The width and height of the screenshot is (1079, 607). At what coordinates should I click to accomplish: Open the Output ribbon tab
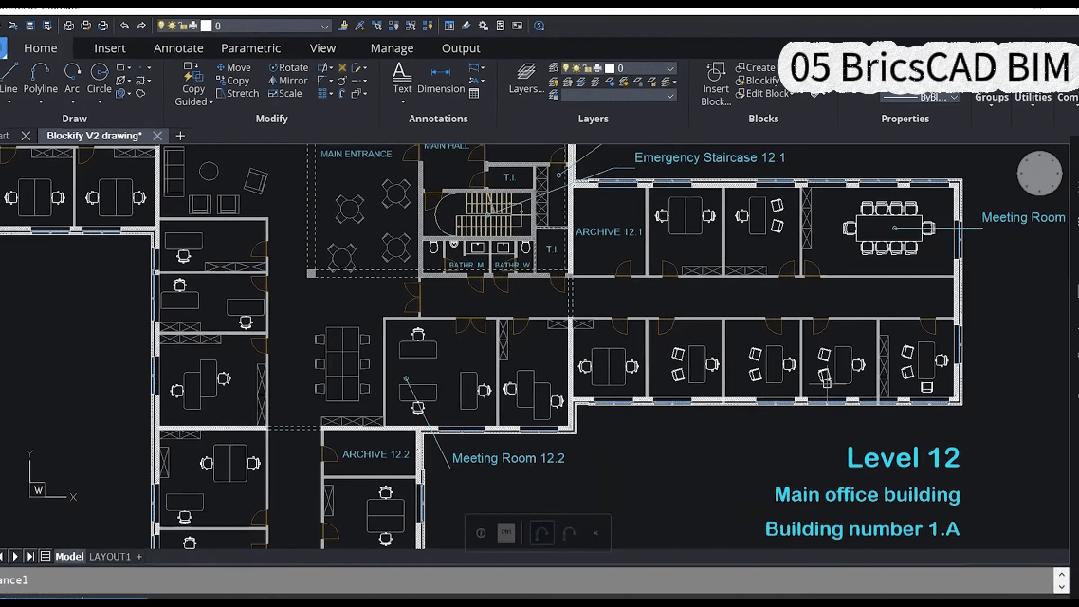pos(461,48)
